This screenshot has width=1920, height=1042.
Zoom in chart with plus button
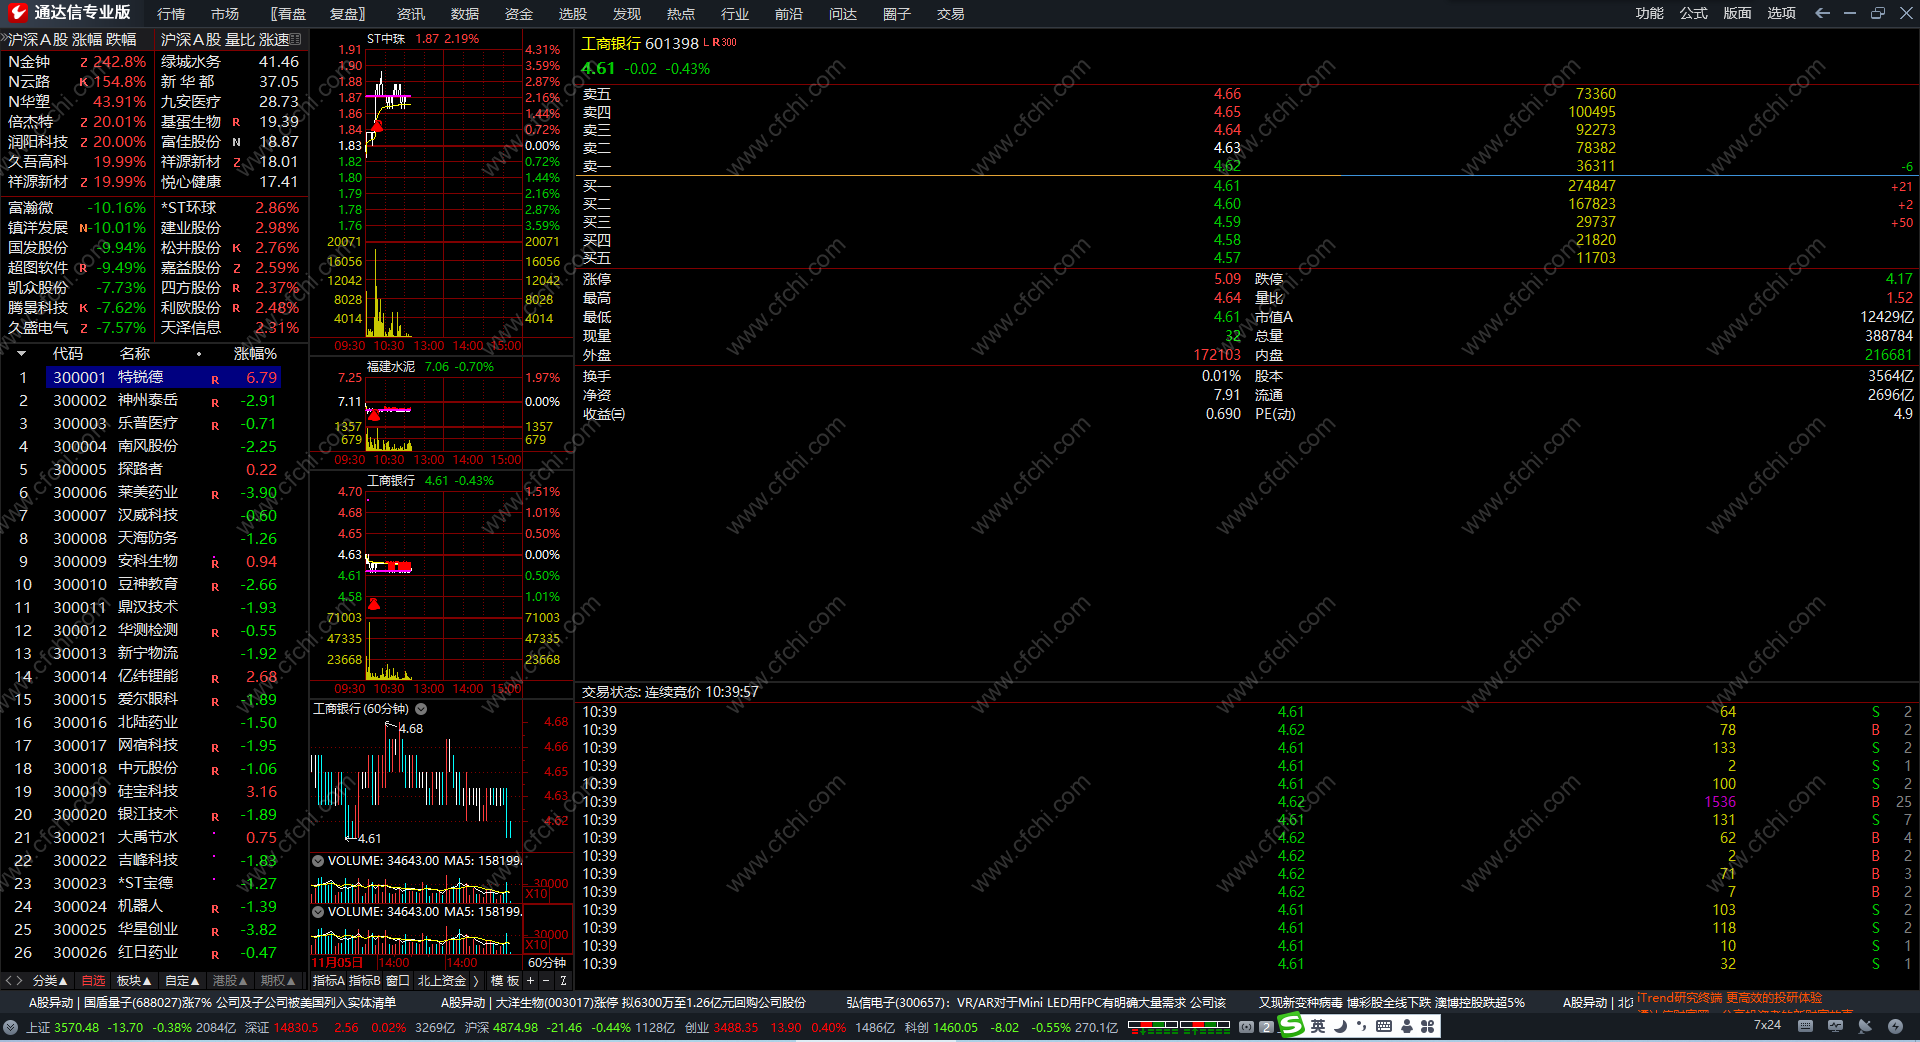tap(531, 981)
